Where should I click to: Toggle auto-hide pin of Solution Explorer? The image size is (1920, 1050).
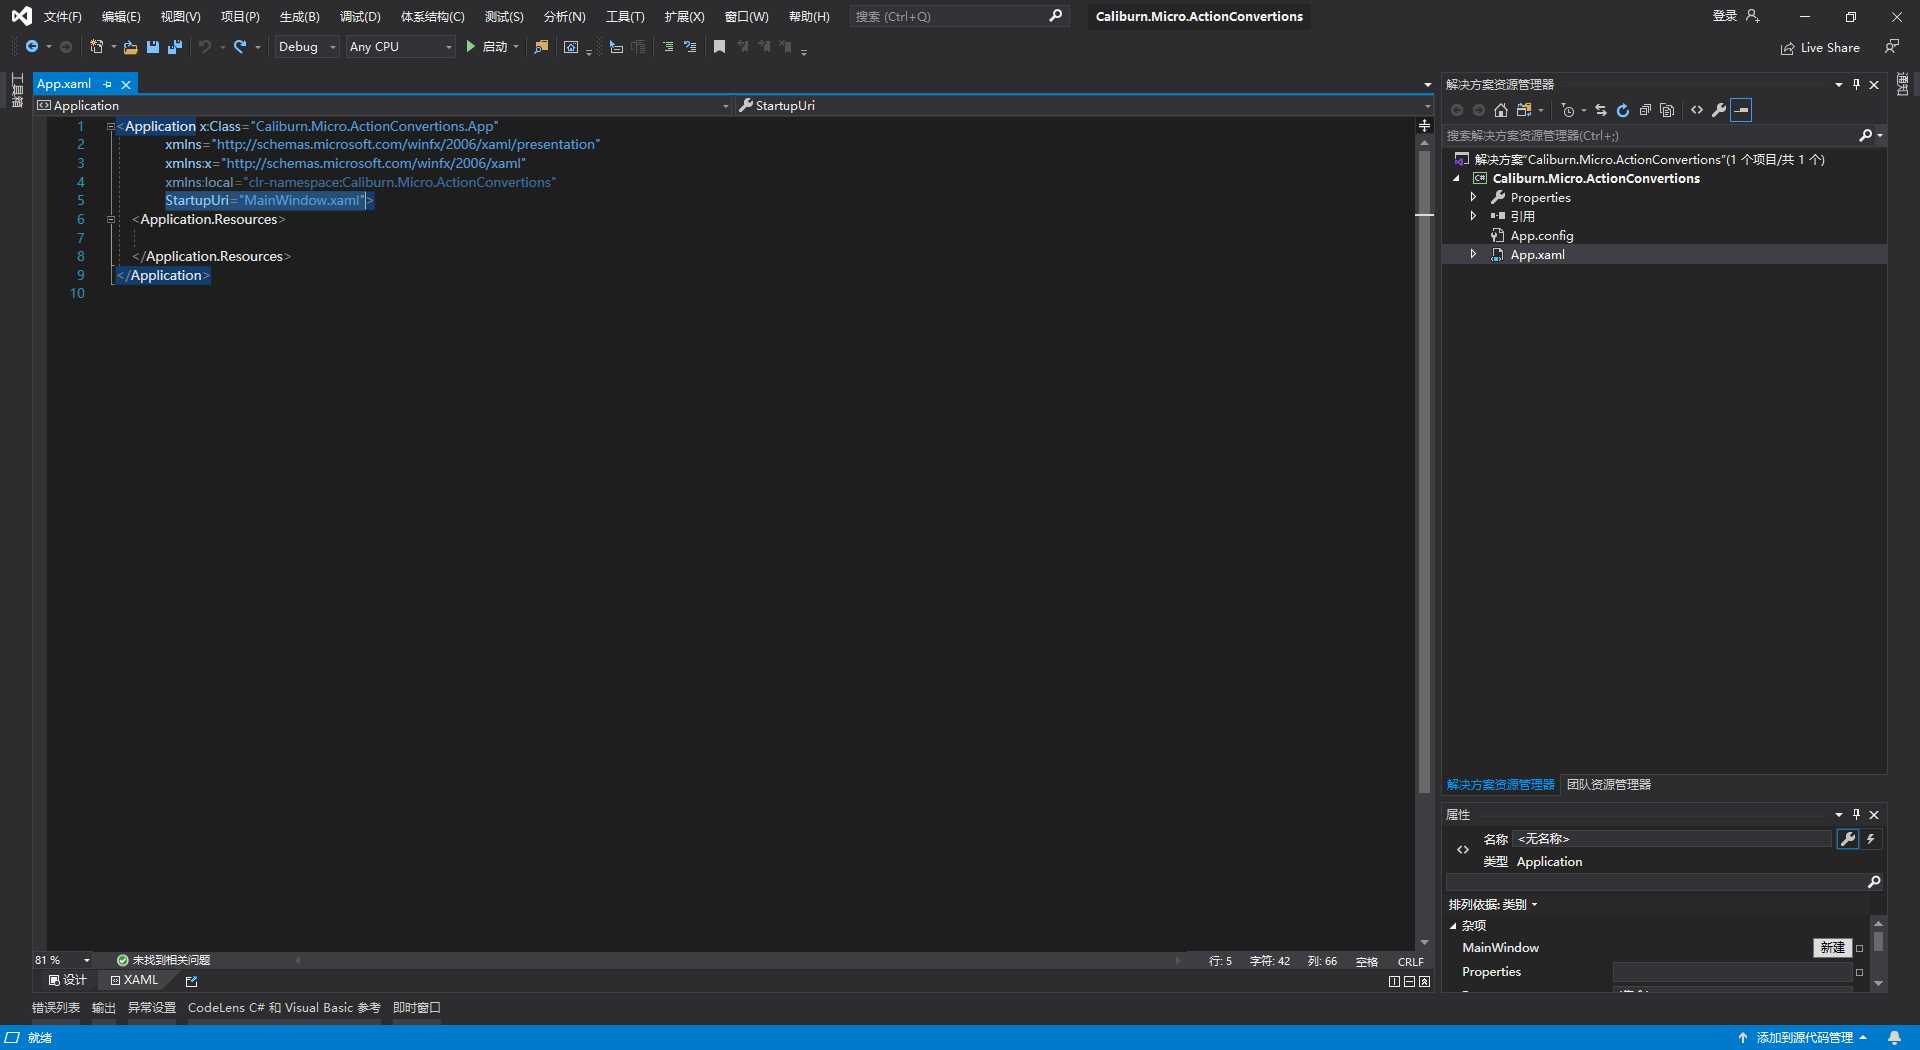pyautogui.click(x=1856, y=85)
